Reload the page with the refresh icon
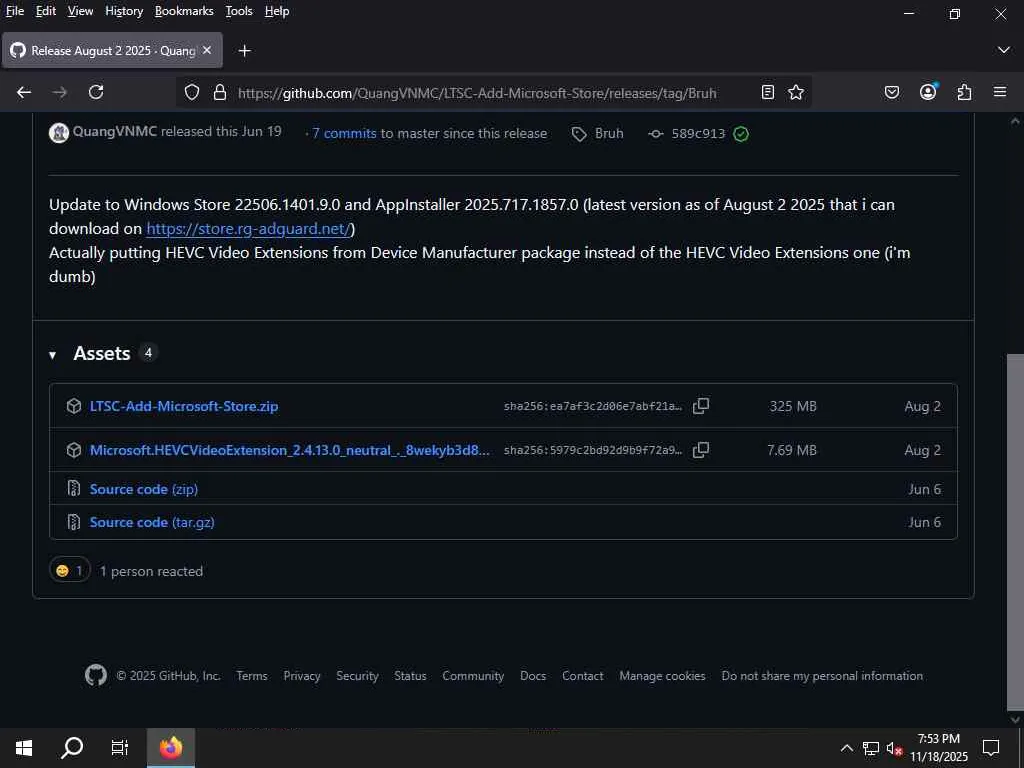This screenshot has width=1024, height=768. pos(96,92)
